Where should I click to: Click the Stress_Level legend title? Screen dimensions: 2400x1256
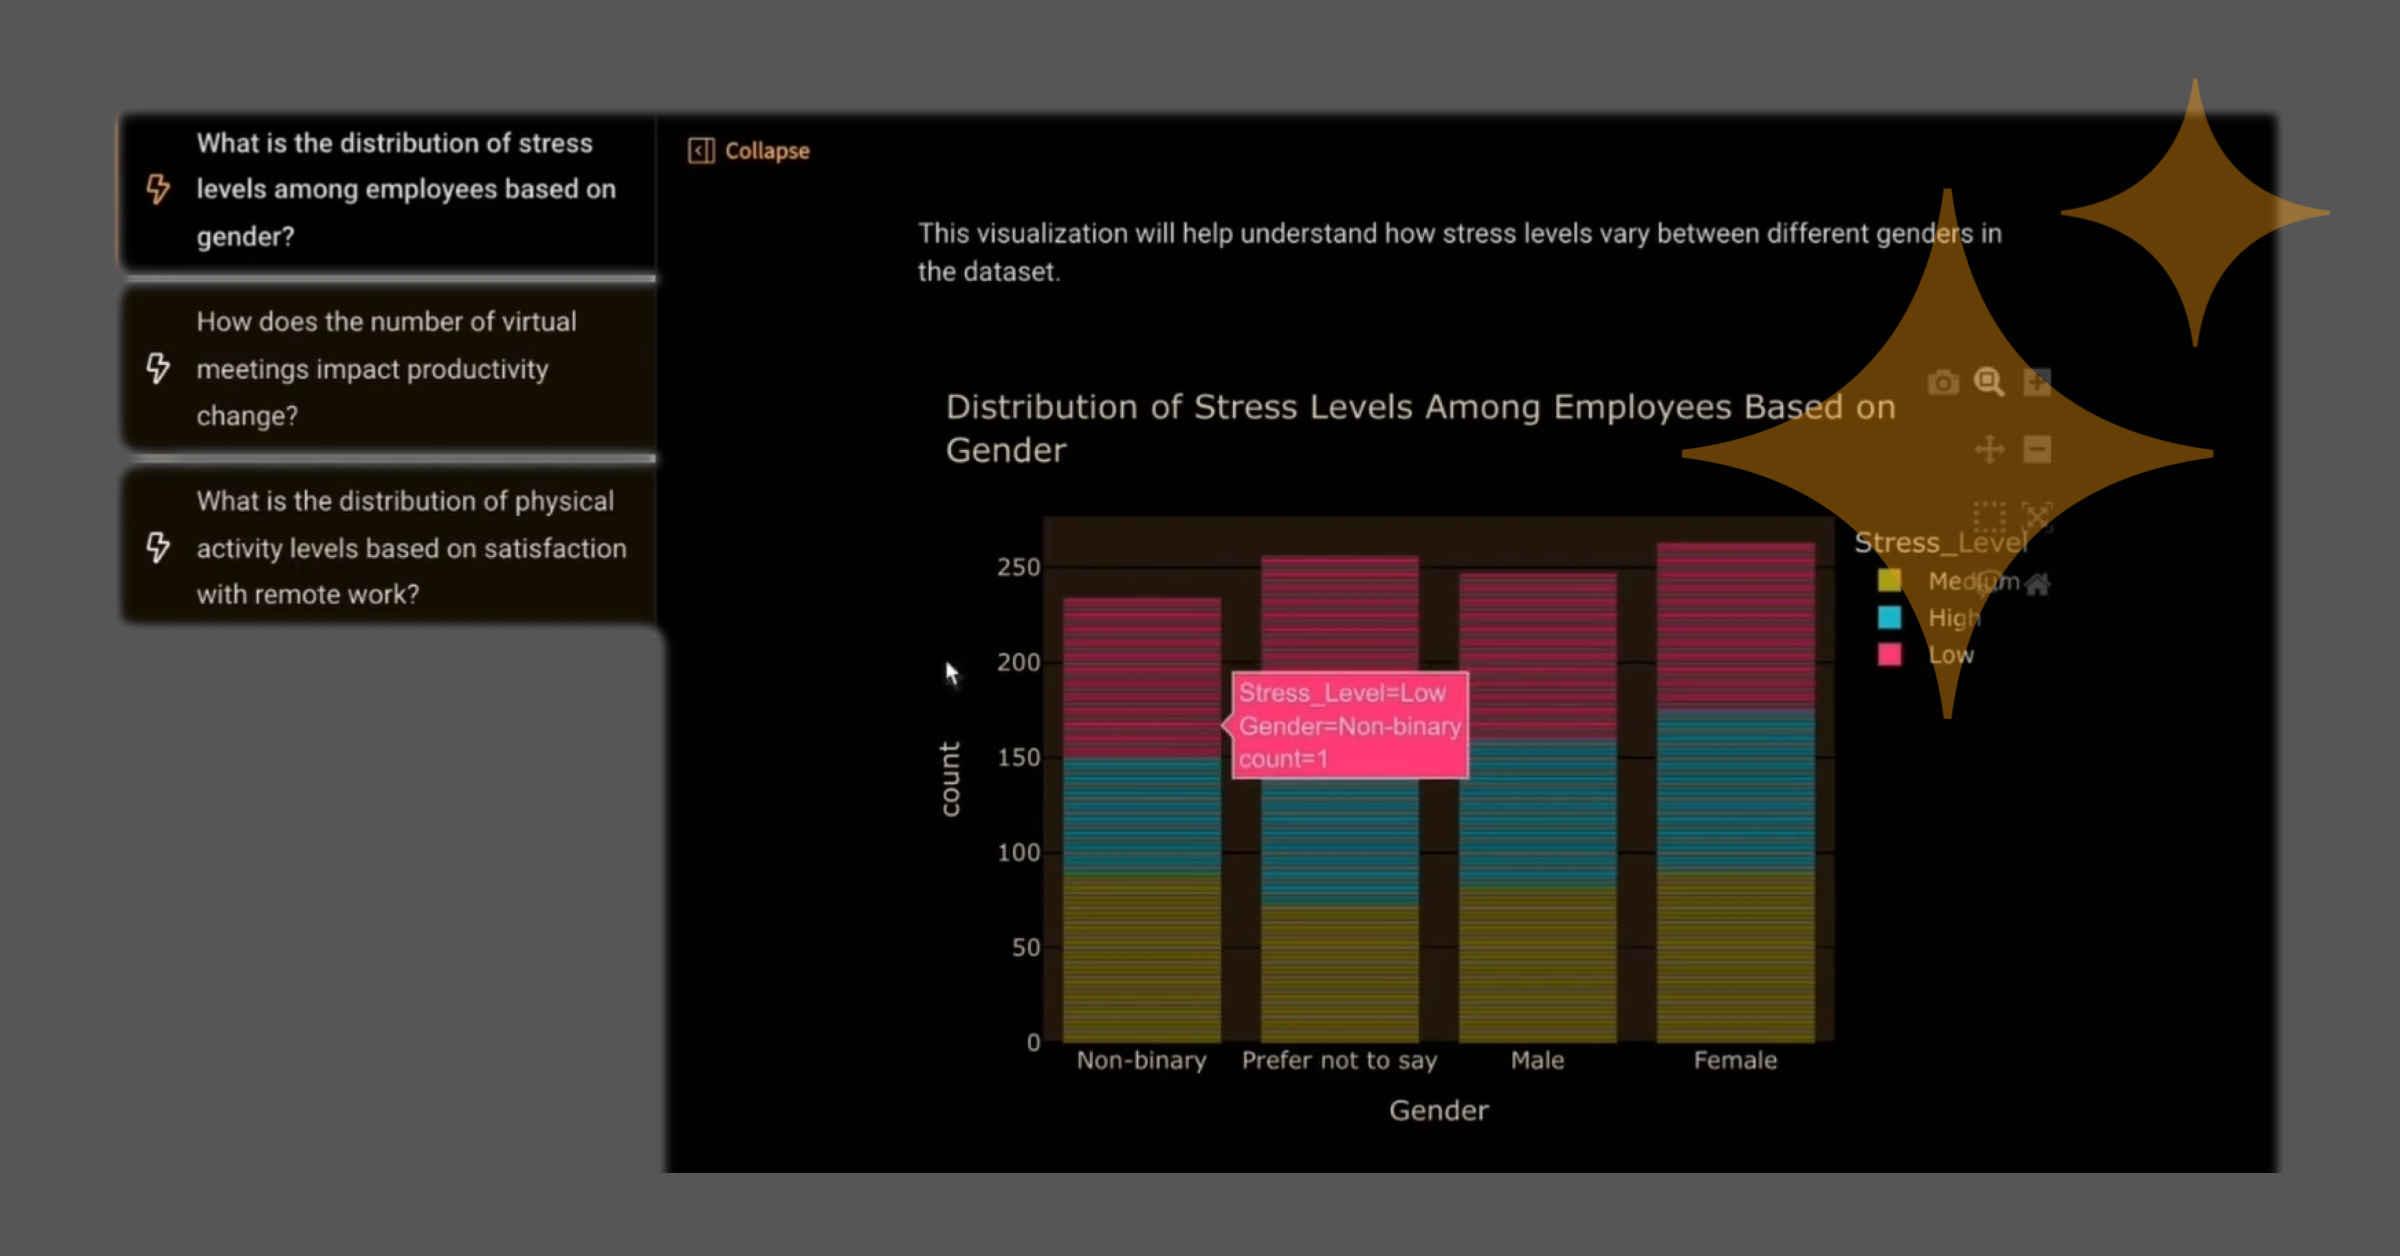click(1940, 543)
